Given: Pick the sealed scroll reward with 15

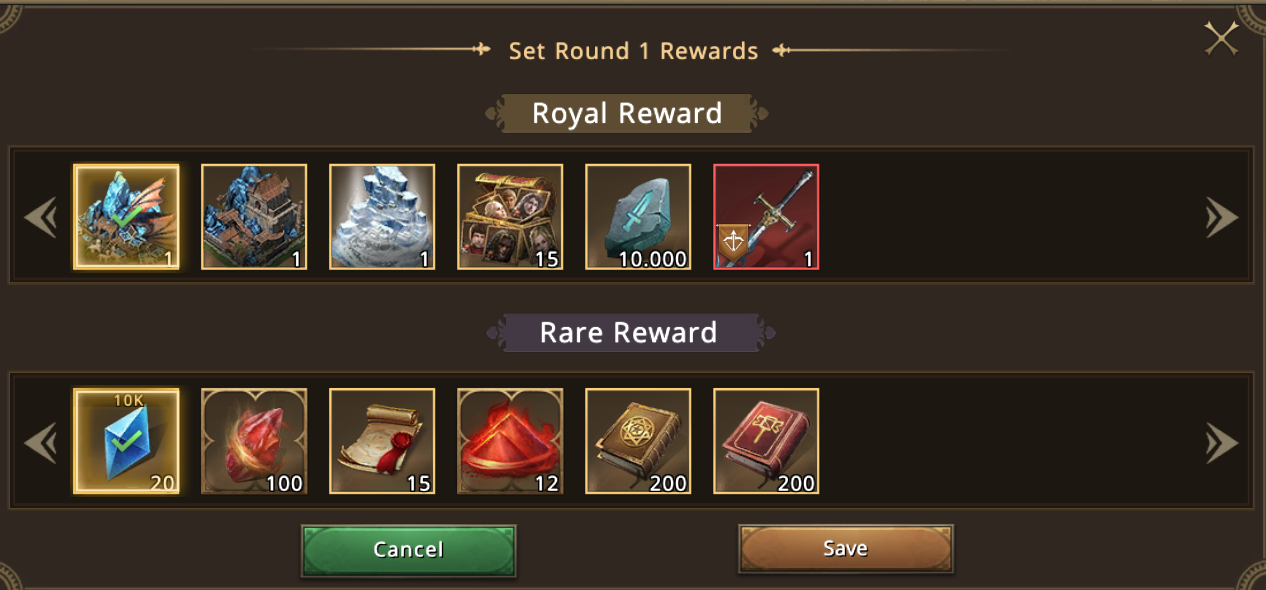Looking at the screenshot, I should pyautogui.click(x=382, y=441).
